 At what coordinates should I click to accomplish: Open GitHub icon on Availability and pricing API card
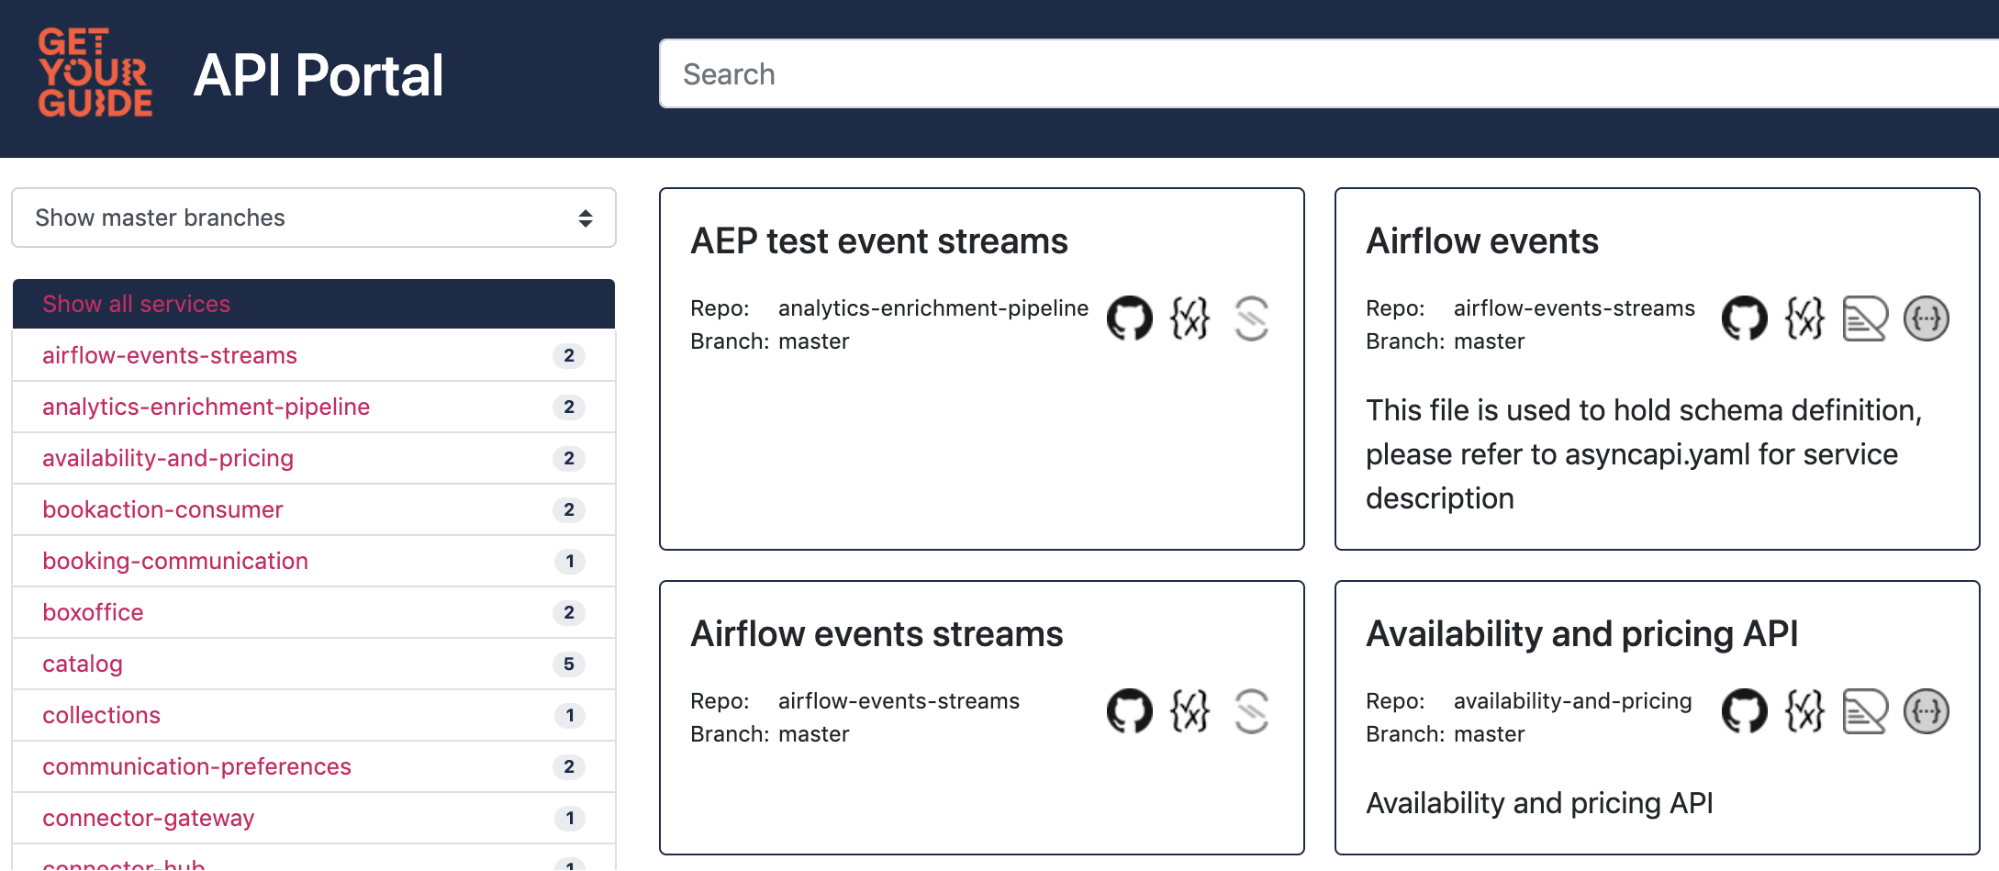1744,712
